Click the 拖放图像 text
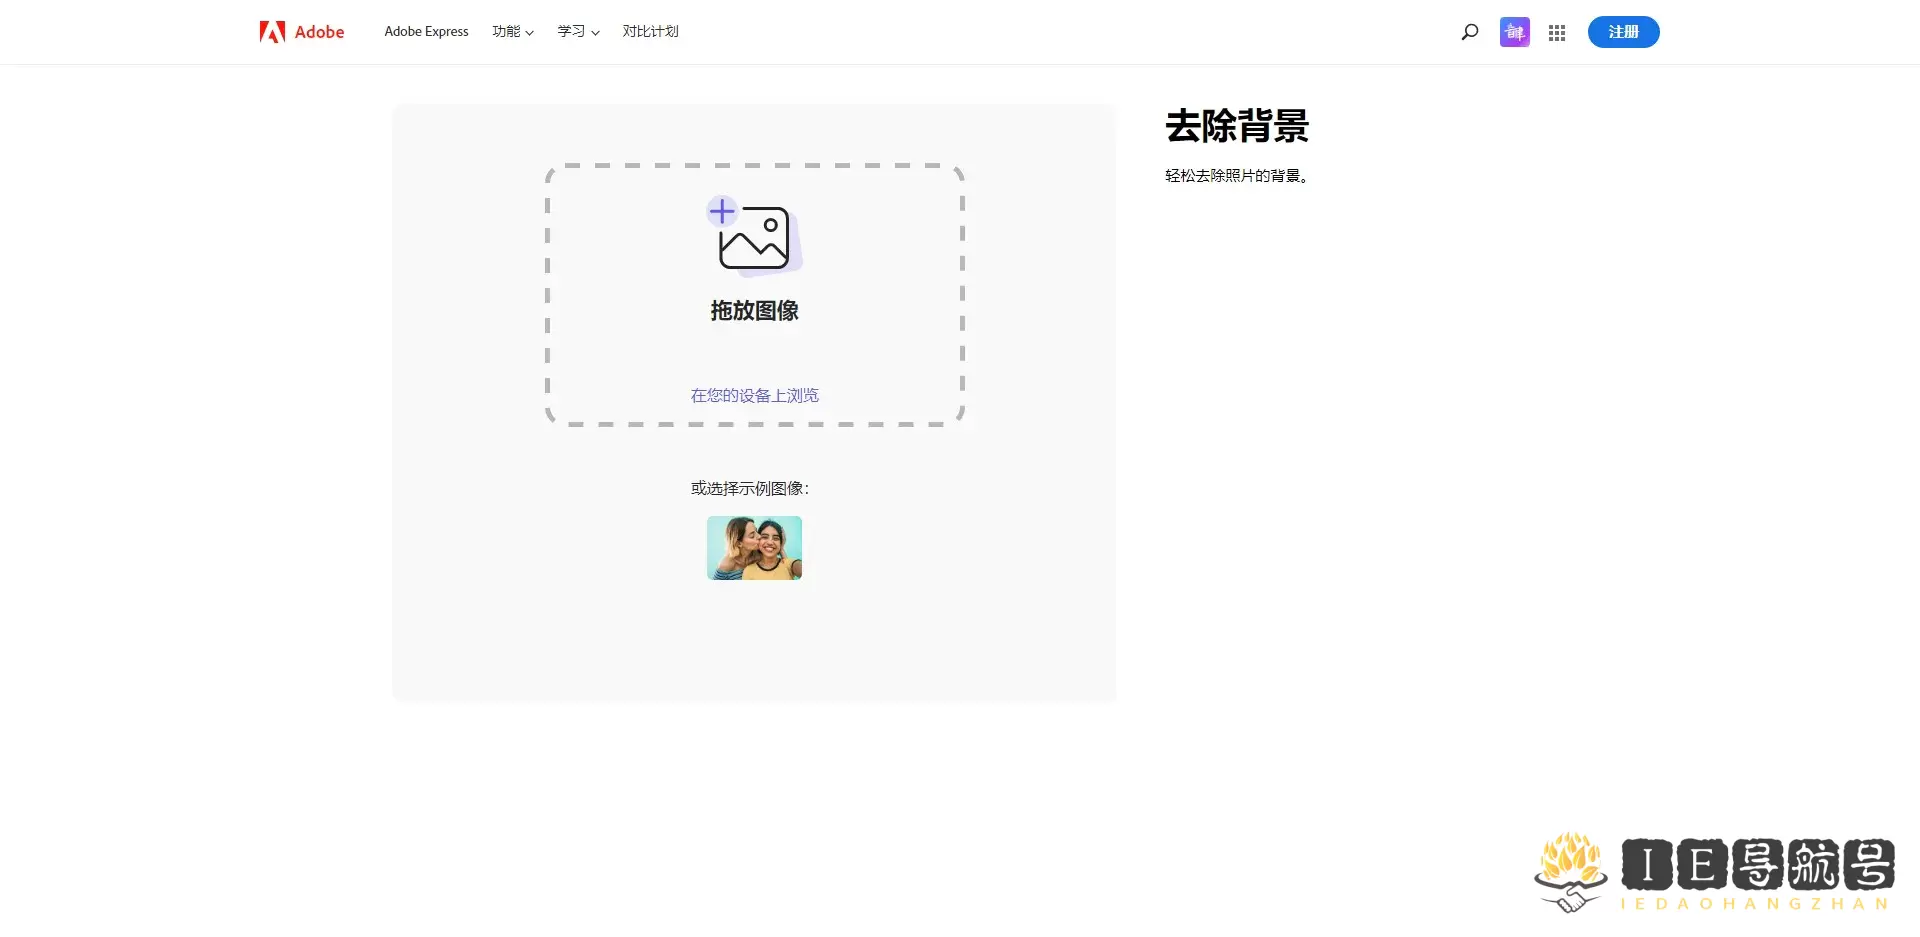 754,310
